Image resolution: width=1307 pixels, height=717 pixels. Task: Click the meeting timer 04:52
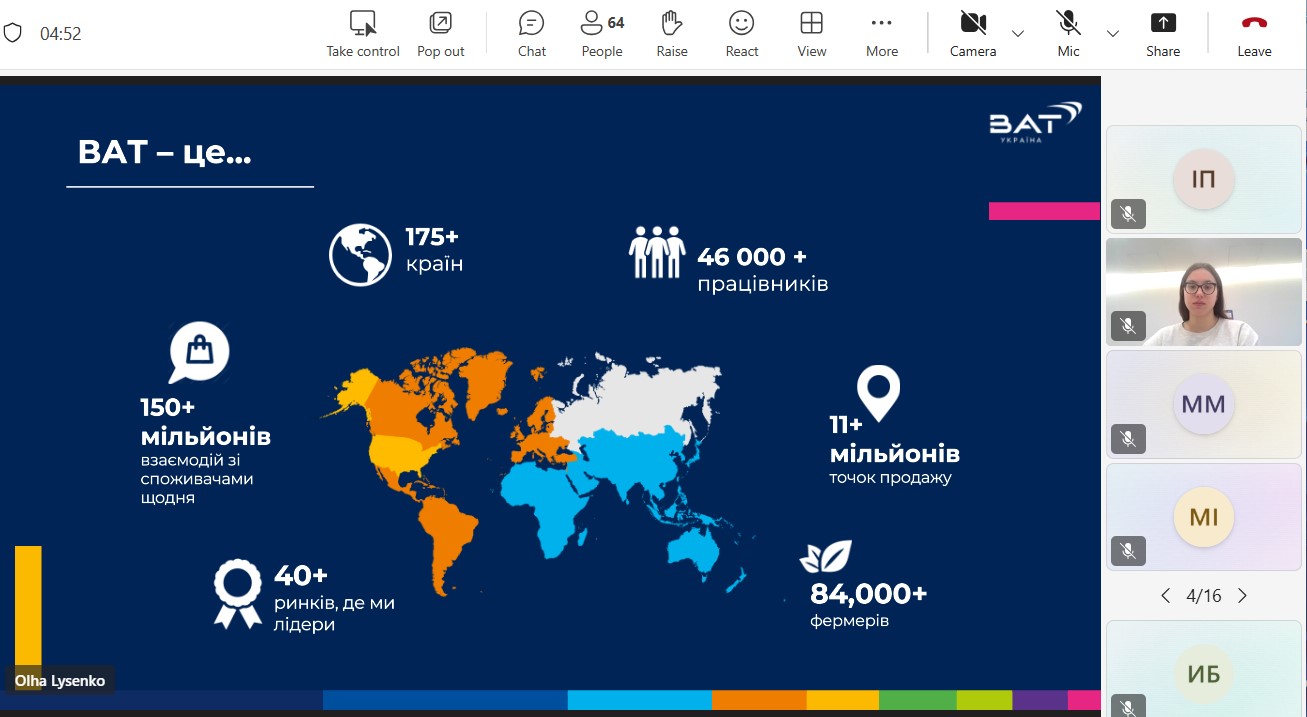pos(60,34)
